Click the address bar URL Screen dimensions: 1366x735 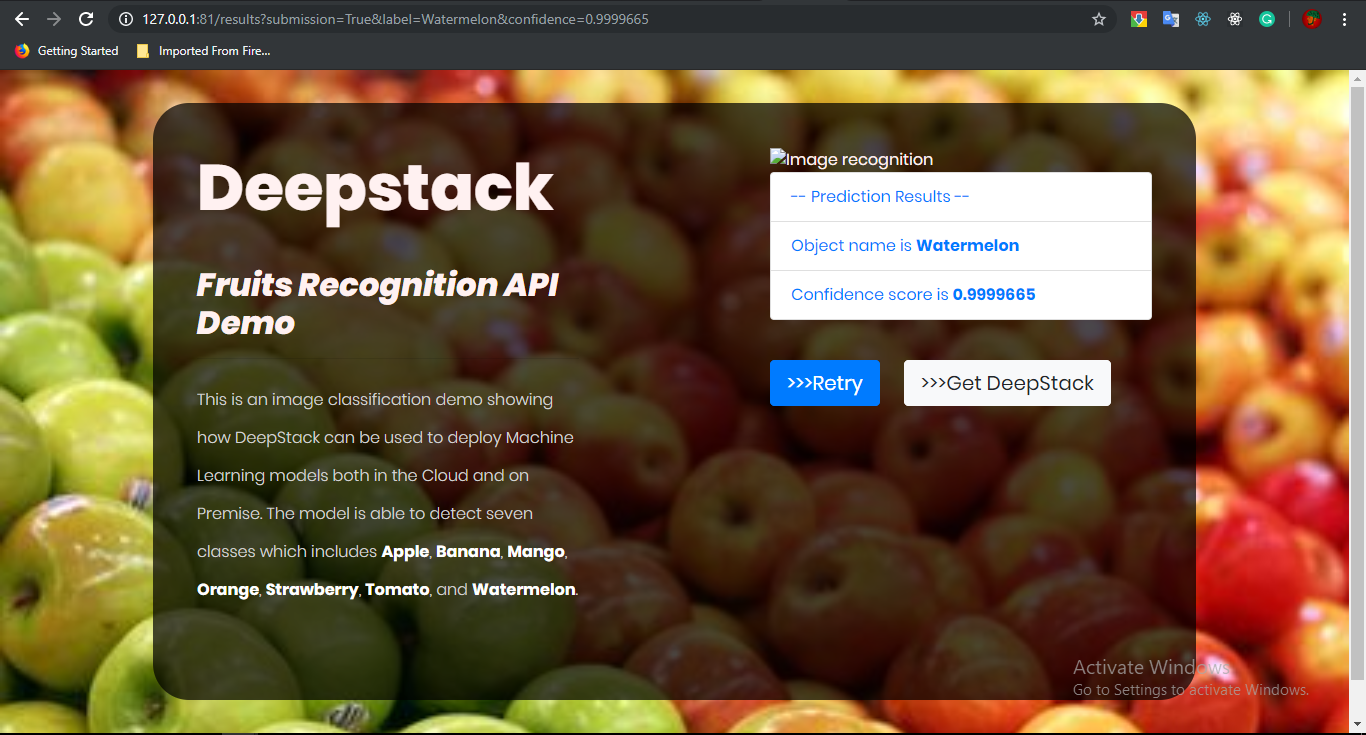pos(396,19)
